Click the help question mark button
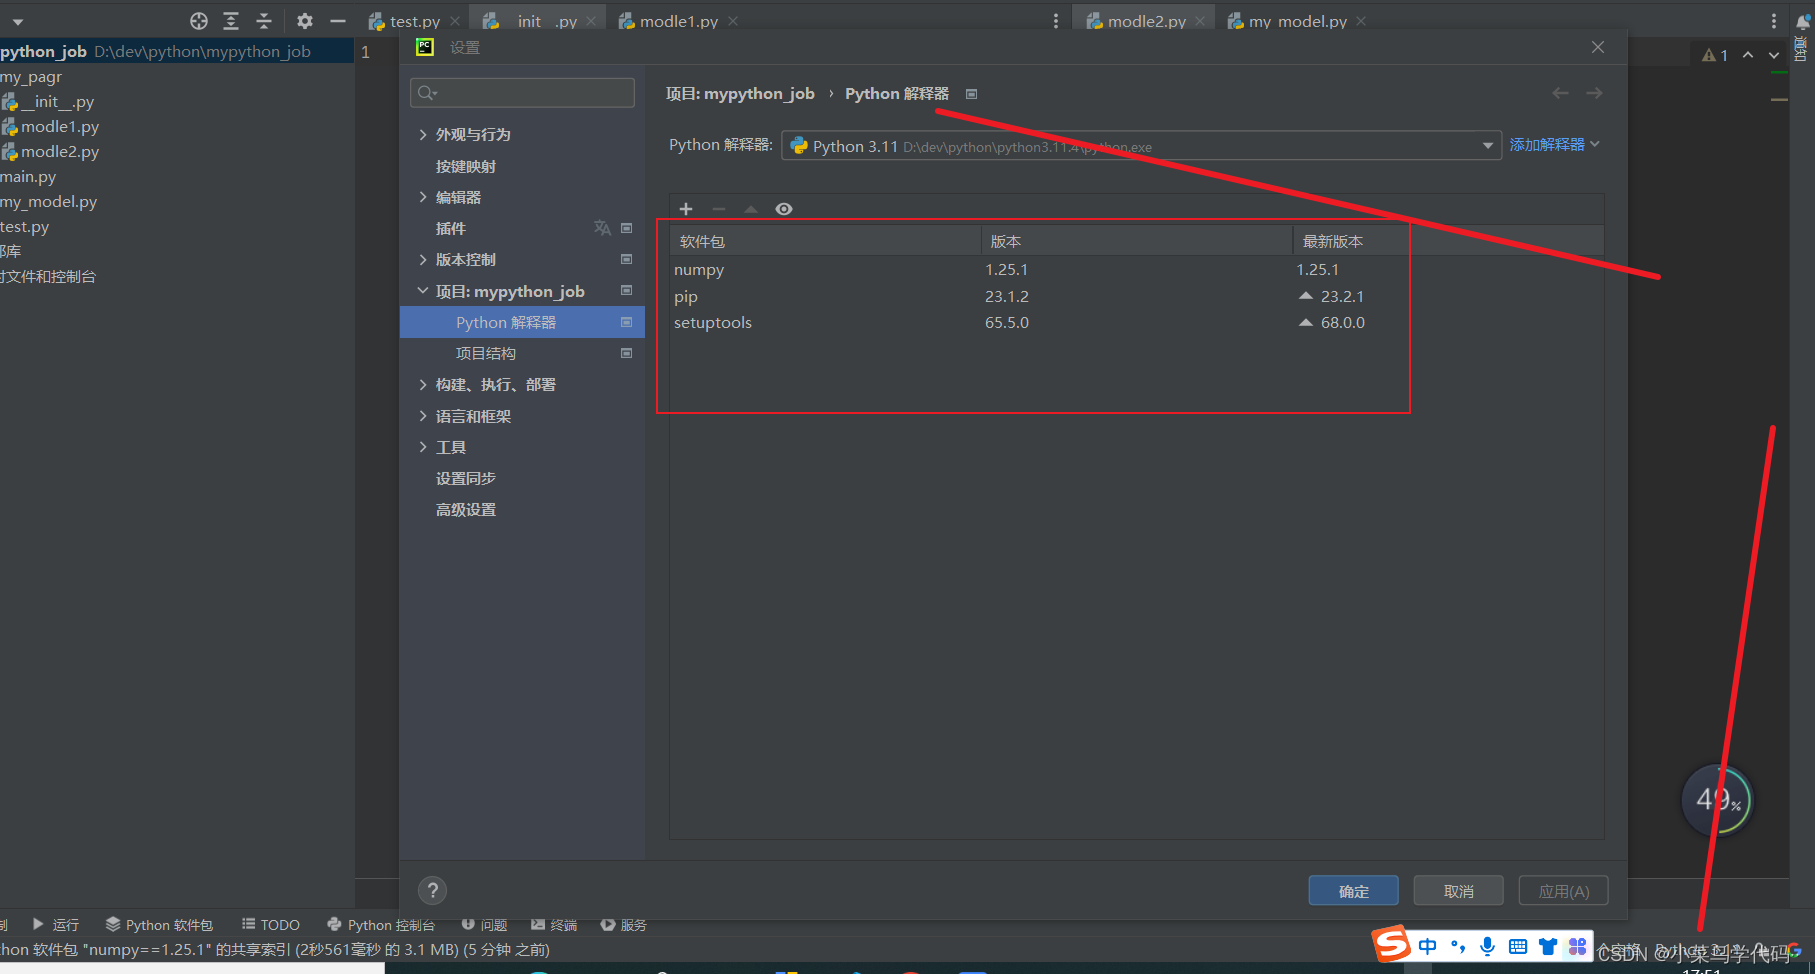 pos(432,890)
